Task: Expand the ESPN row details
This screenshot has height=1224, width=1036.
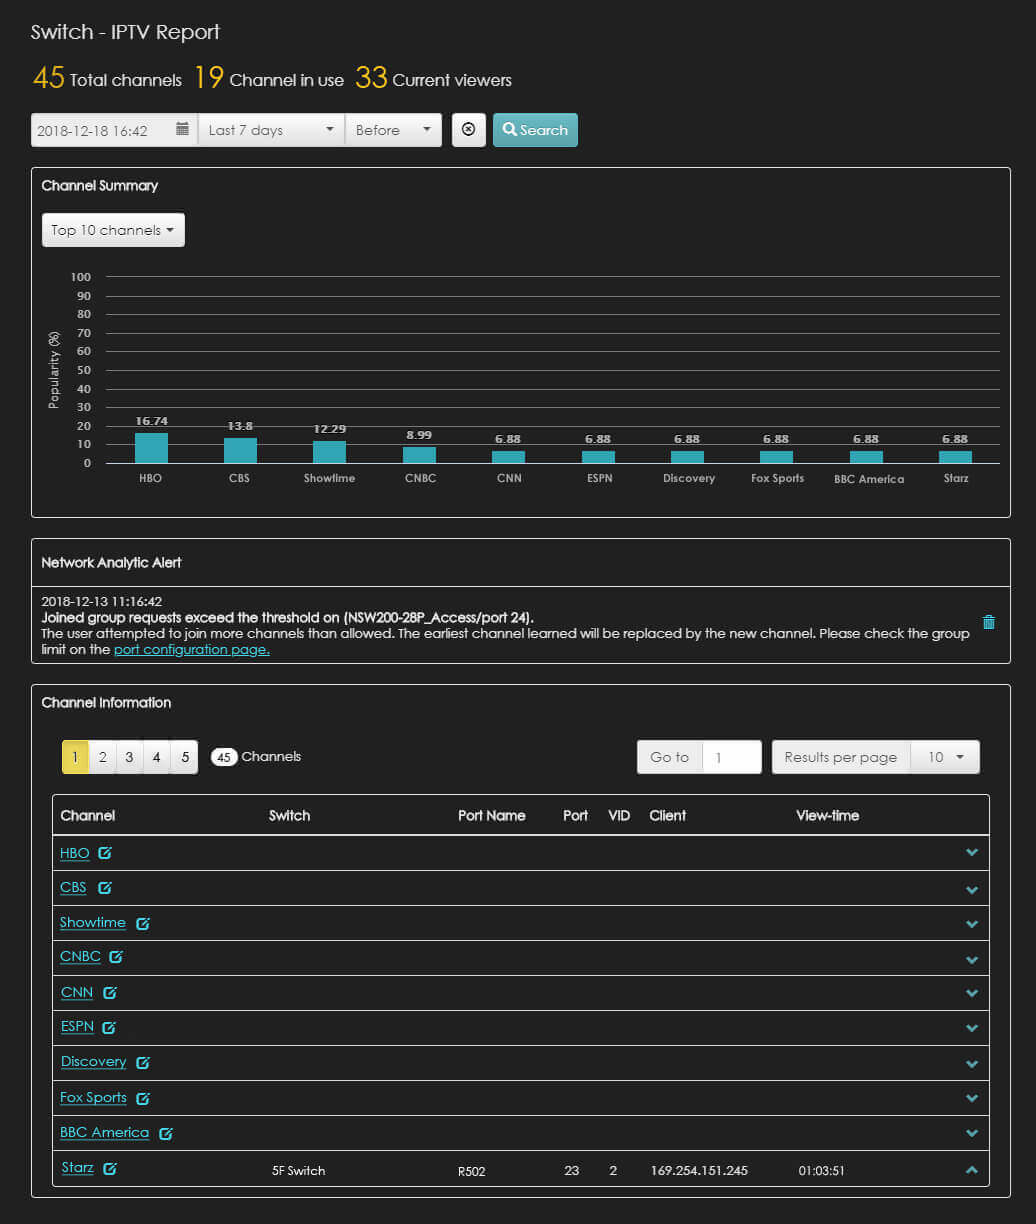Action: [972, 1028]
